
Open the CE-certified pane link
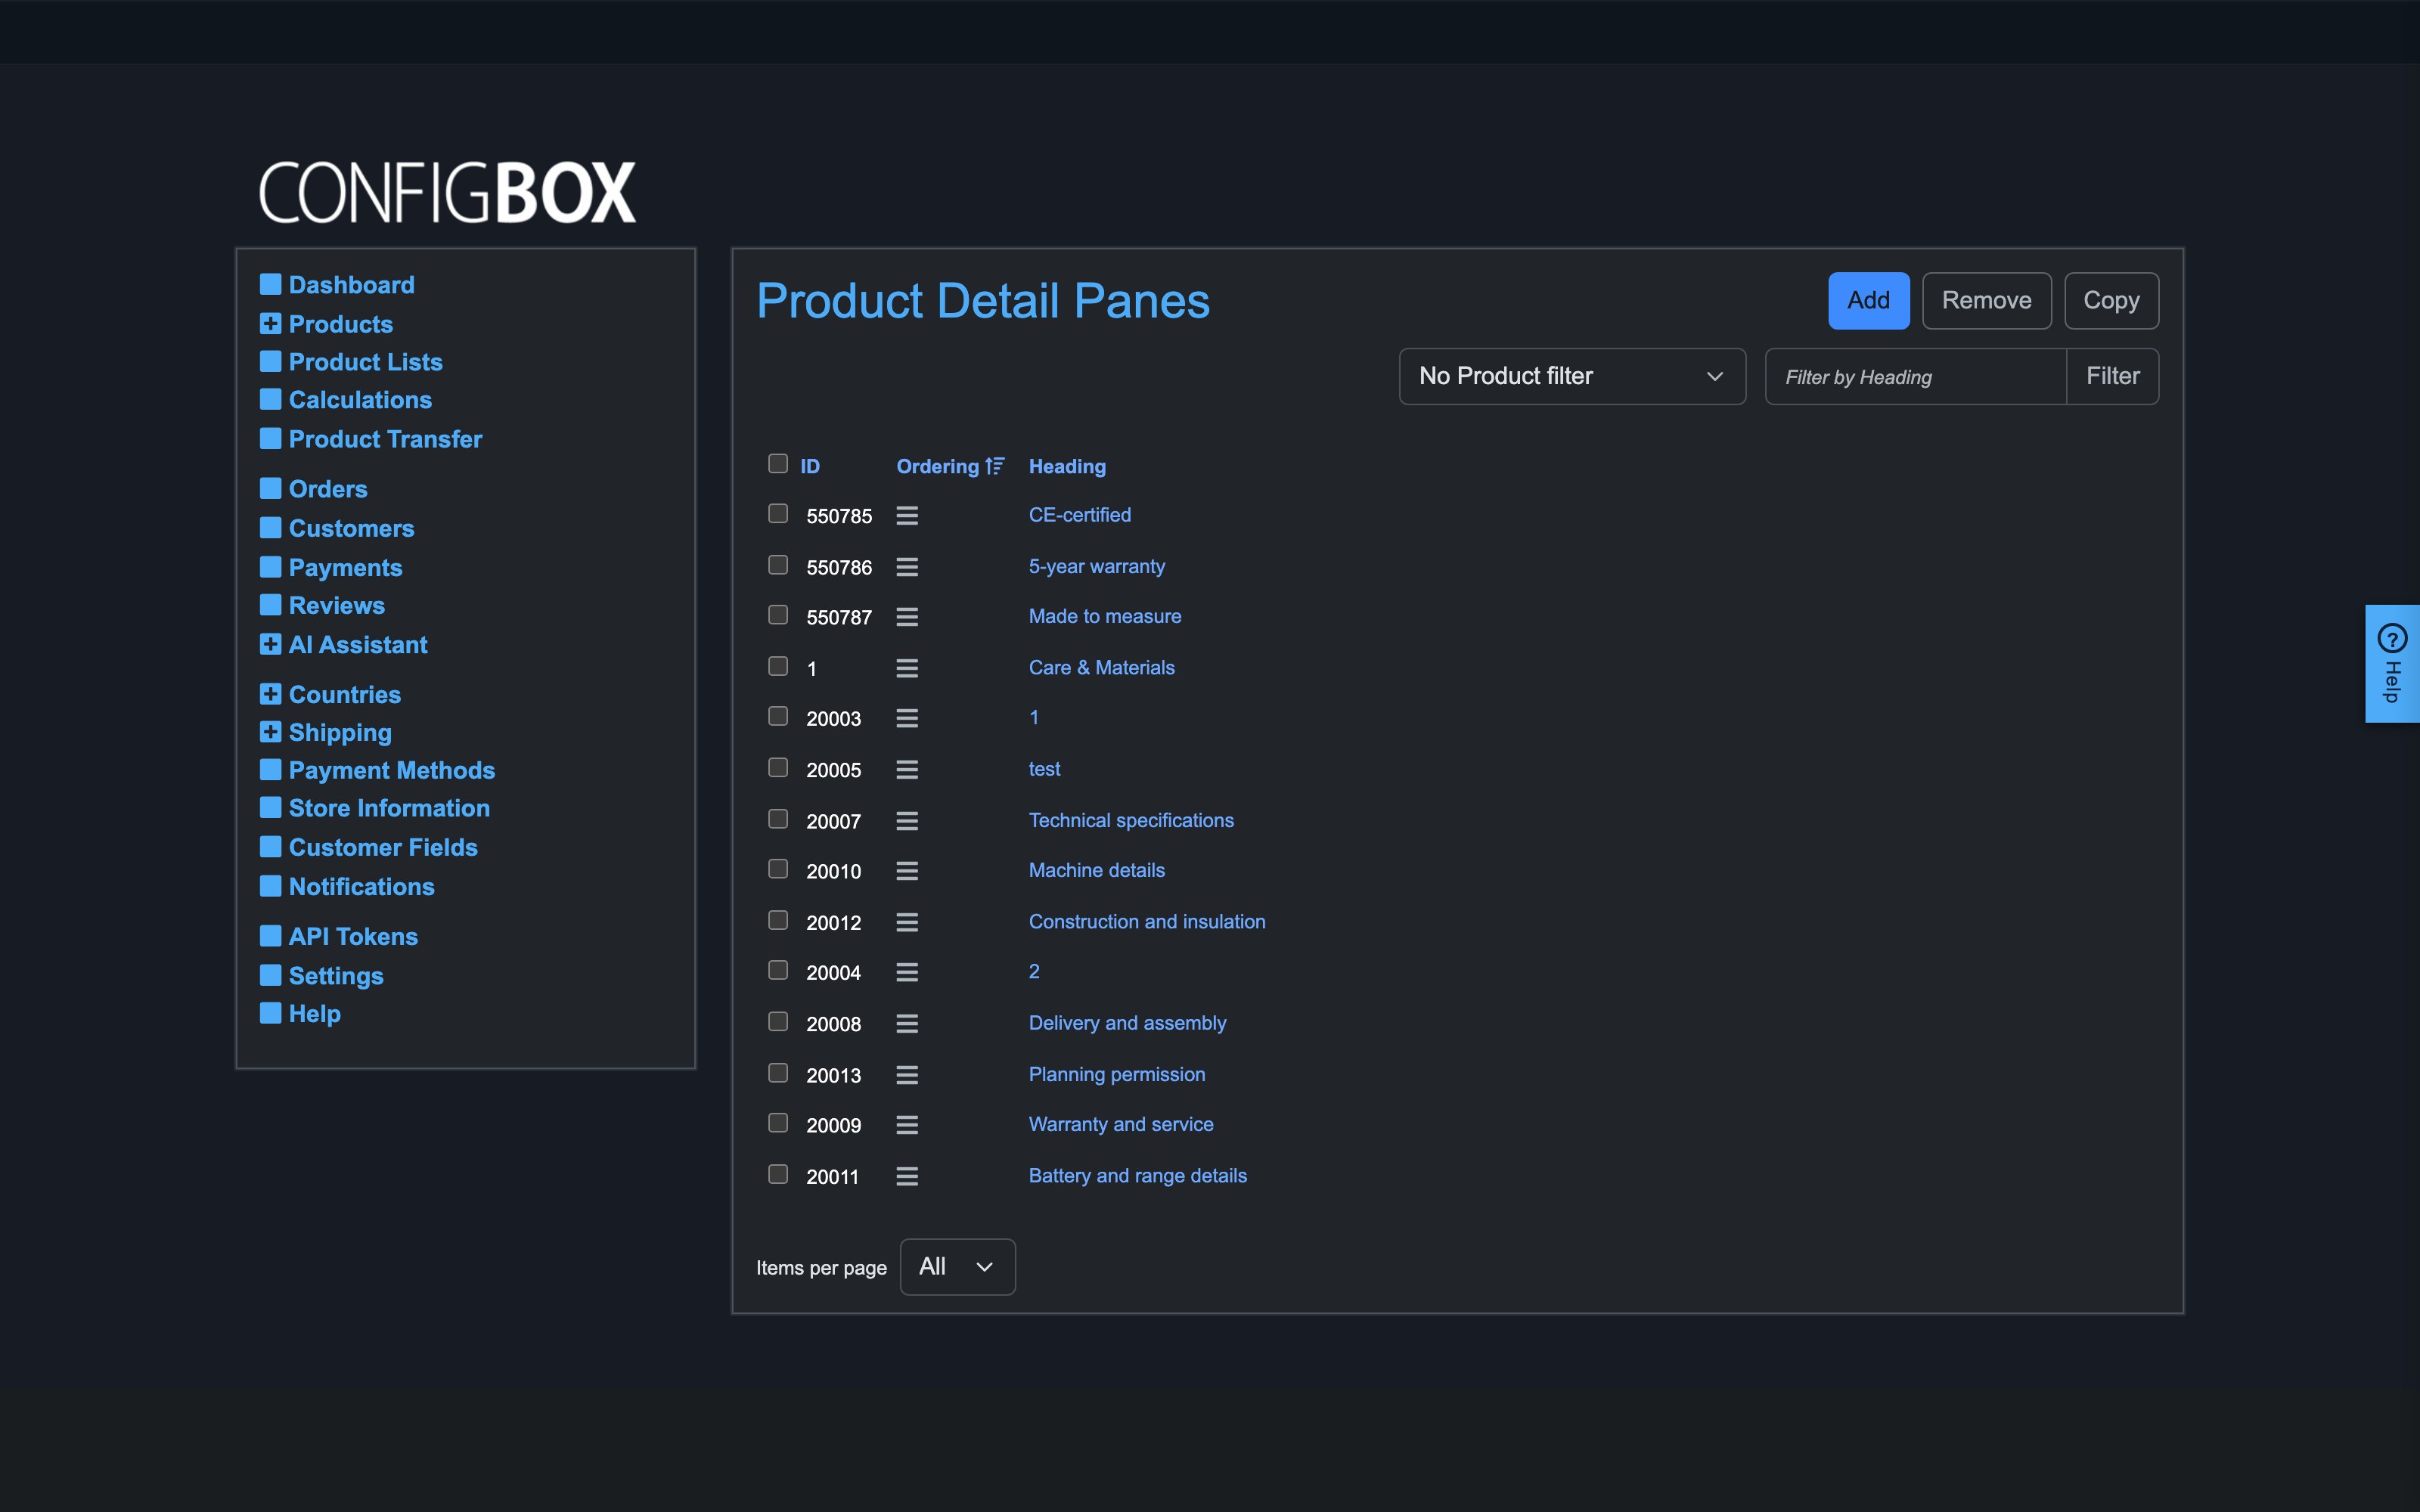[x=1080, y=515]
